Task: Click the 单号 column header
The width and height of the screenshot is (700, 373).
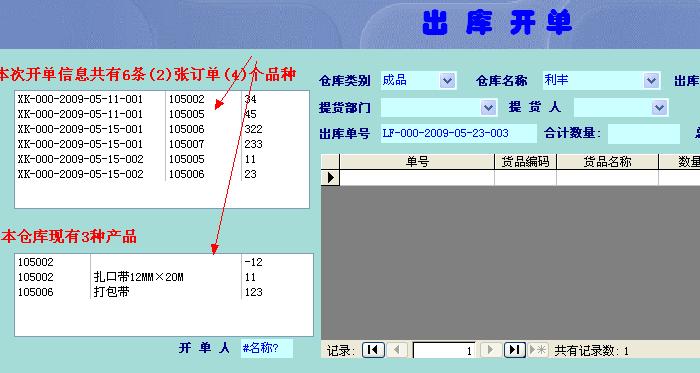Action: pyautogui.click(x=417, y=162)
